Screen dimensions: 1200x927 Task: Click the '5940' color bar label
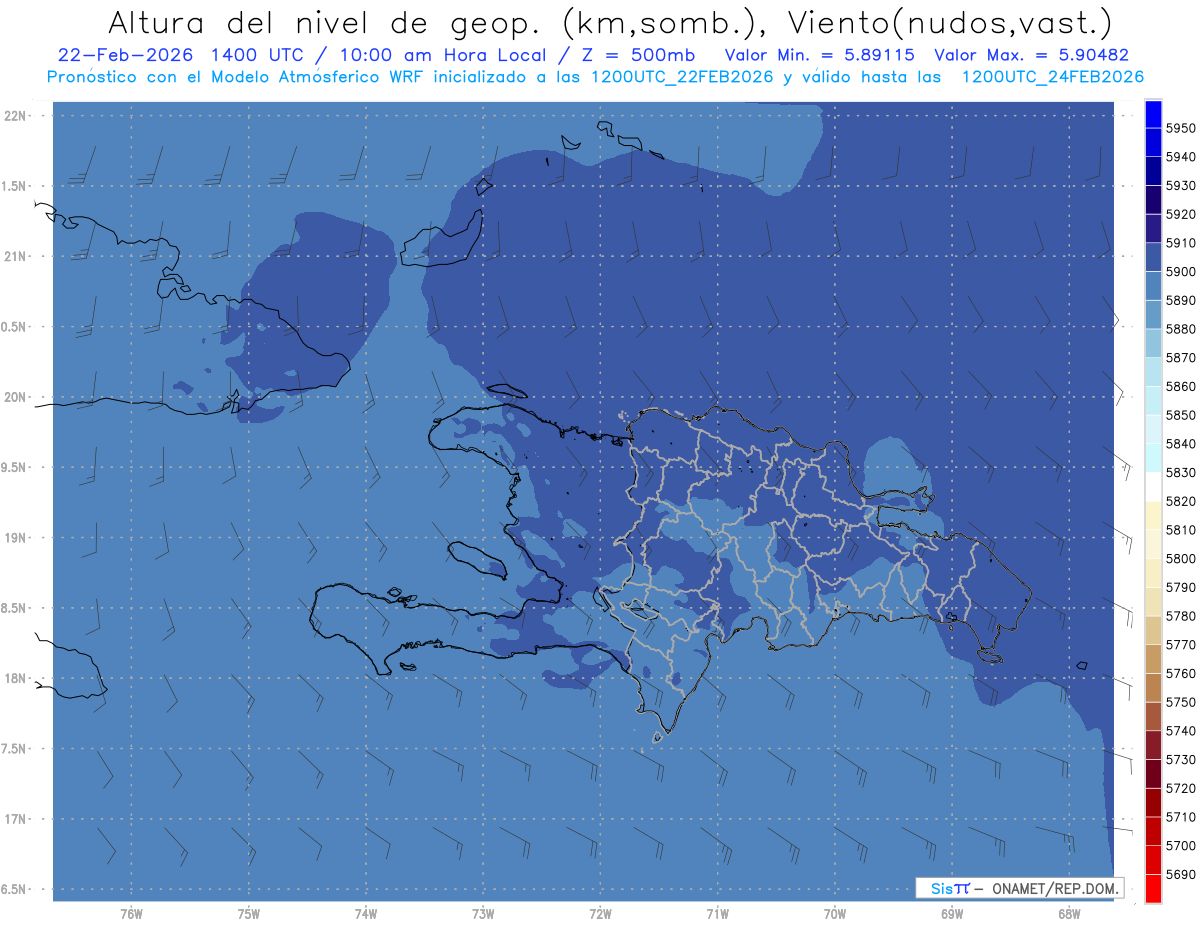tap(1180, 157)
